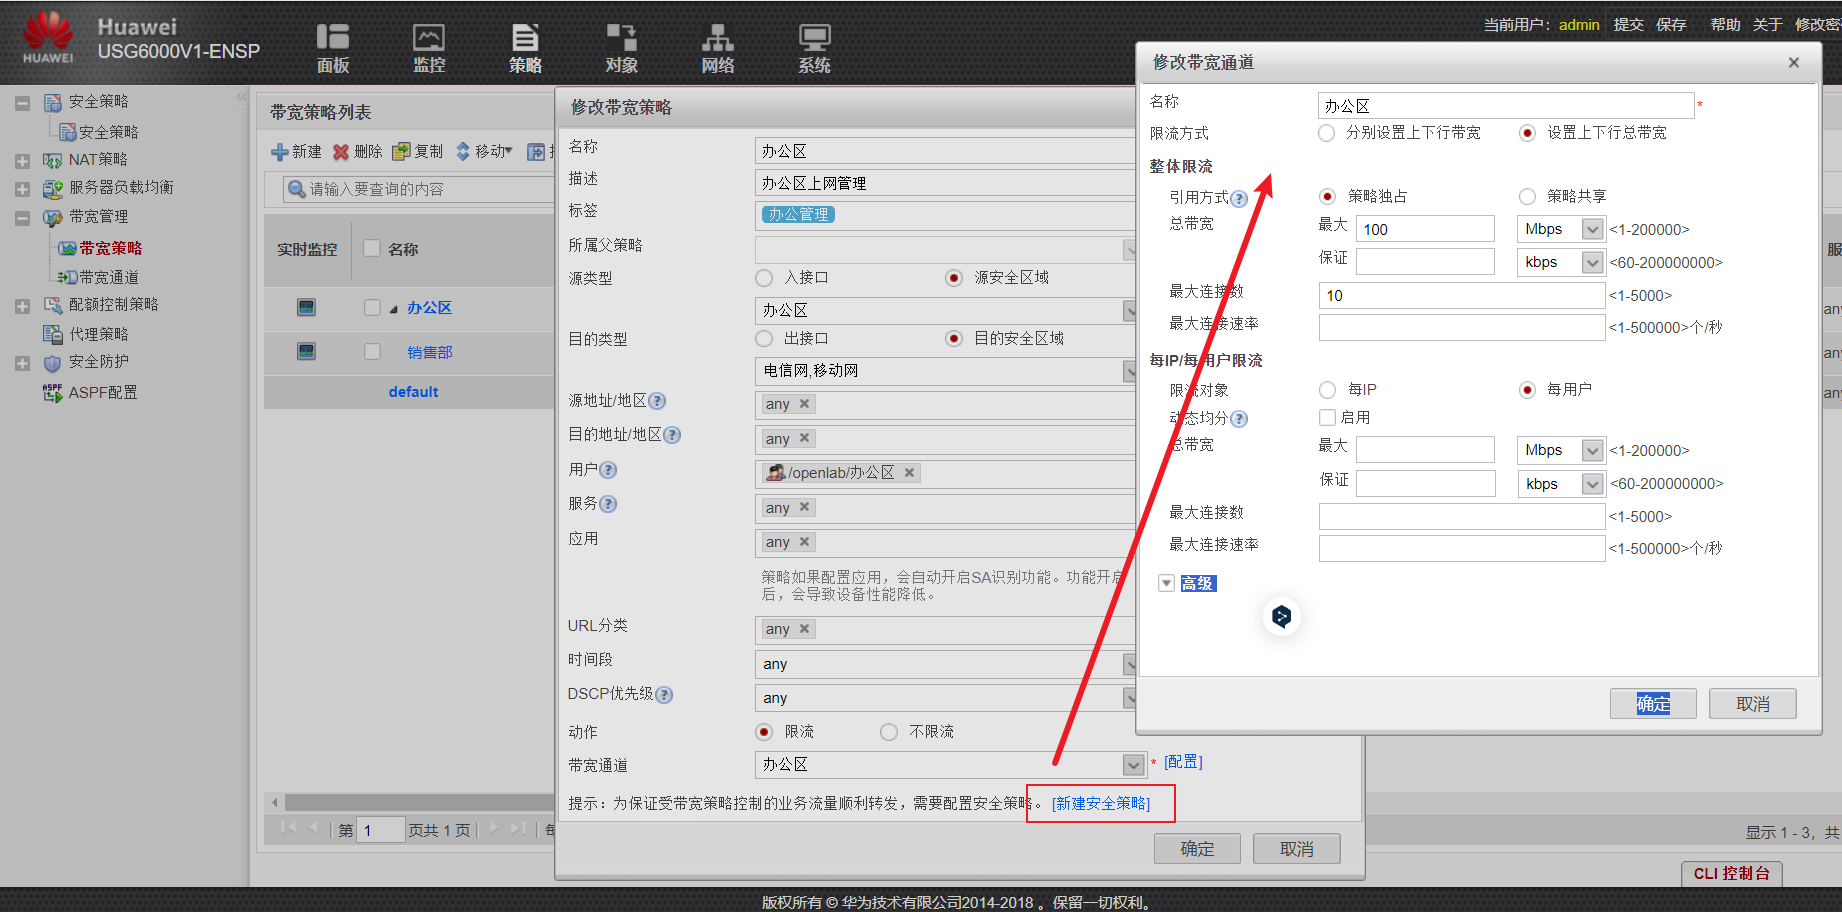
Task: Confirm 修改带宽通道 dialog with 确定
Action: pyautogui.click(x=1653, y=704)
